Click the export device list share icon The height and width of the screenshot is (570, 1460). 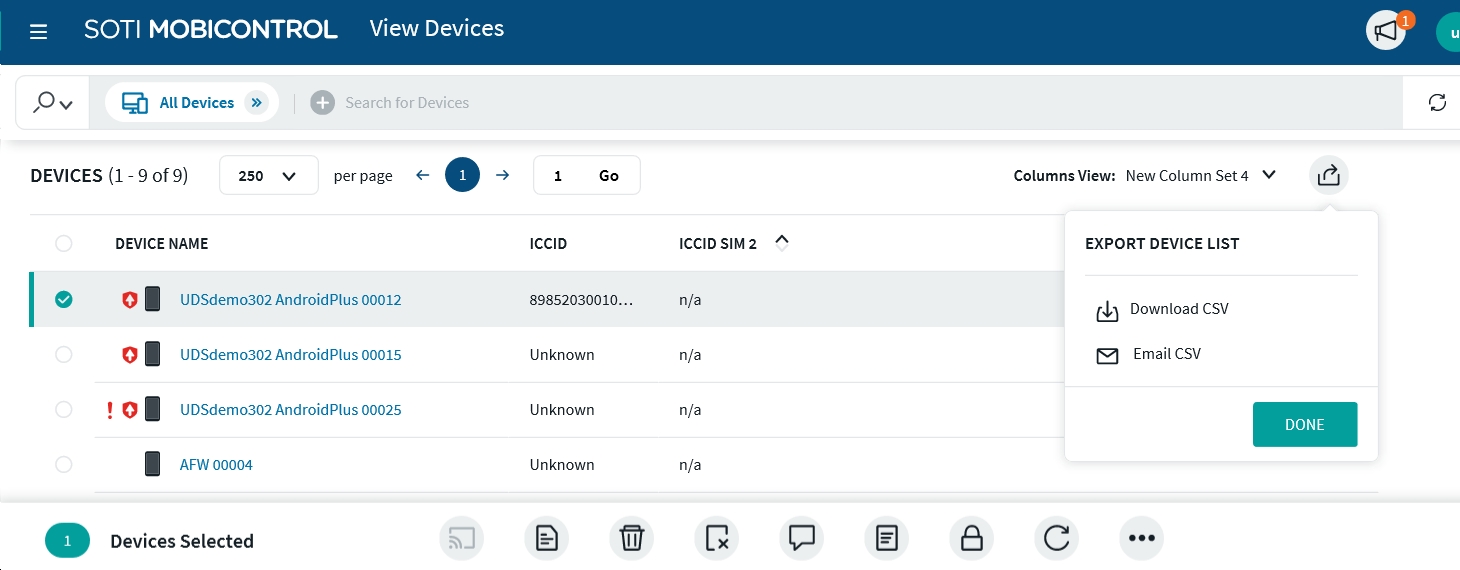click(1328, 176)
